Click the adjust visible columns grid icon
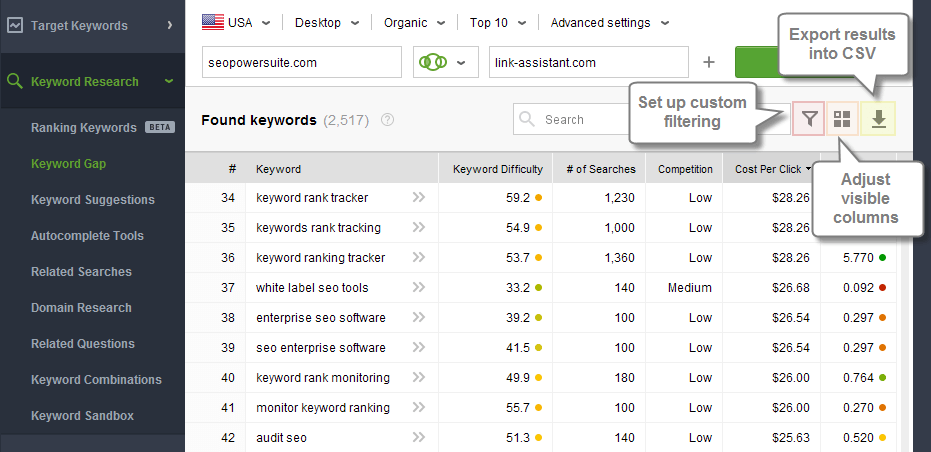 point(843,119)
